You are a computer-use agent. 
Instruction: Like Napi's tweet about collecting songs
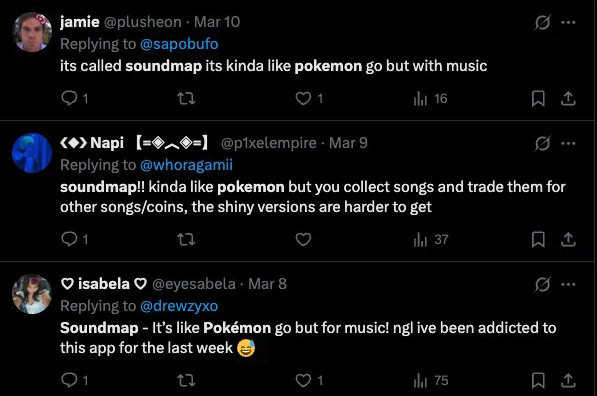pos(303,240)
